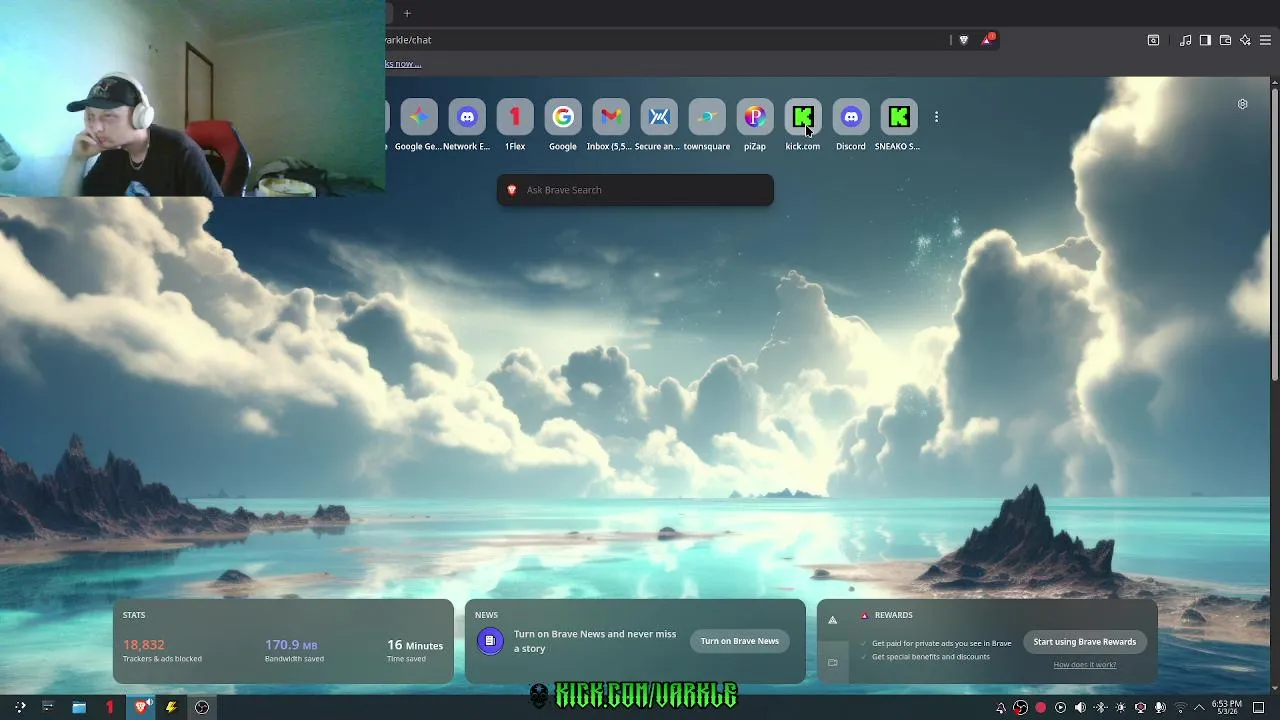This screenshot has height=720, width=1280.
Task: Click the Start using Brave Rewards button
Action: click(x=1085, y=642)
